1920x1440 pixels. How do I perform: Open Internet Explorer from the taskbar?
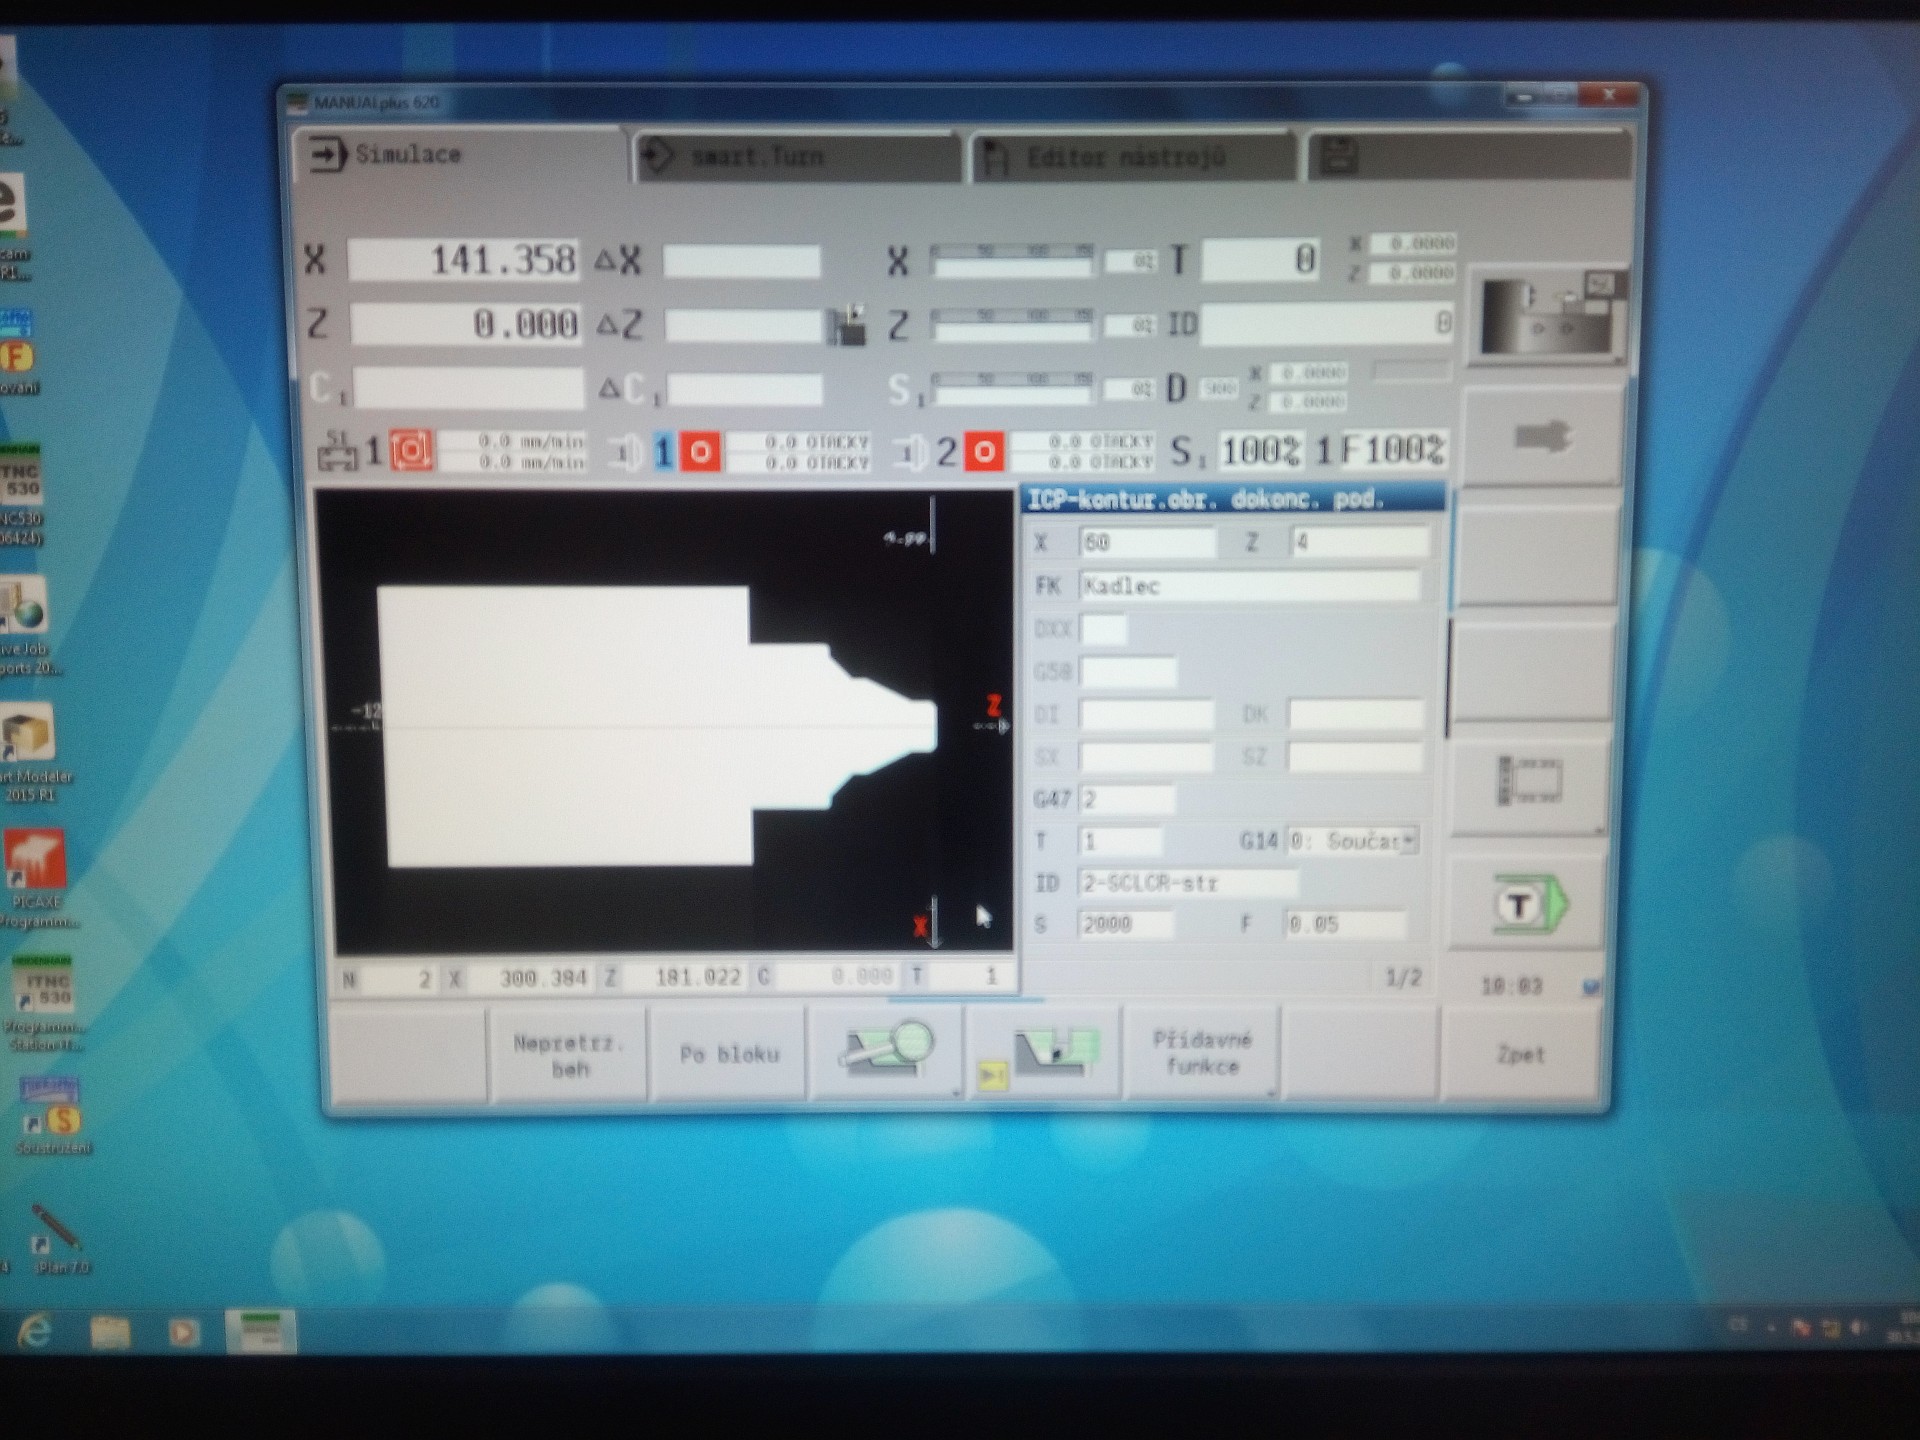(36, 1331)
